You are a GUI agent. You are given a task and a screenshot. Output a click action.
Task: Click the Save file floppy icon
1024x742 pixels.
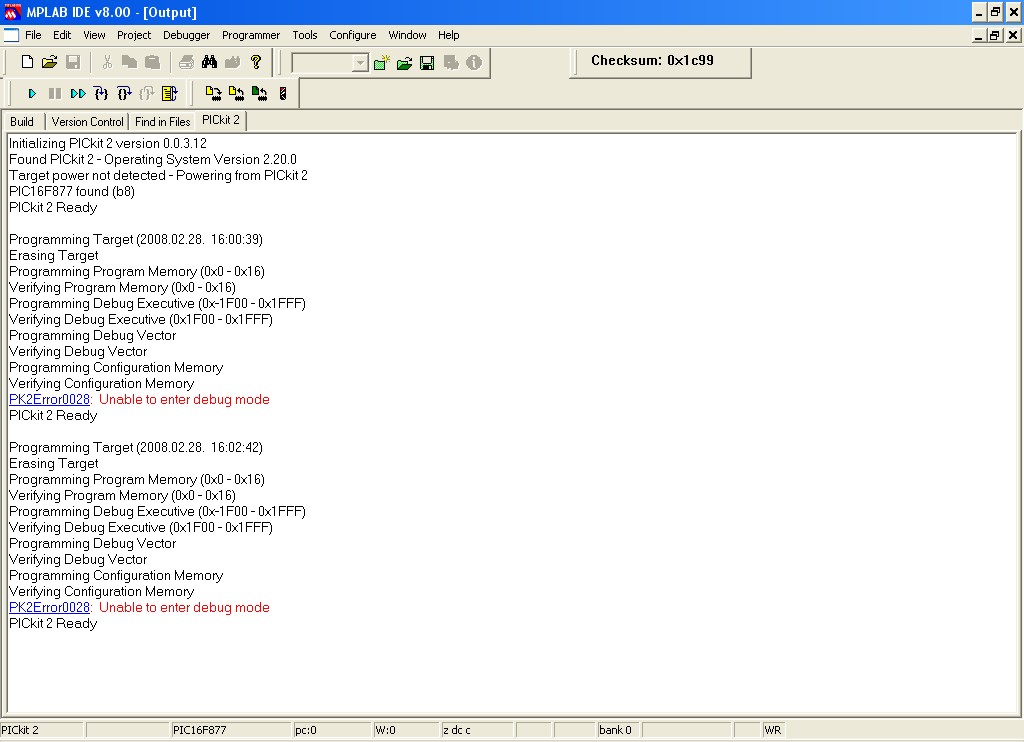(72, 62)
